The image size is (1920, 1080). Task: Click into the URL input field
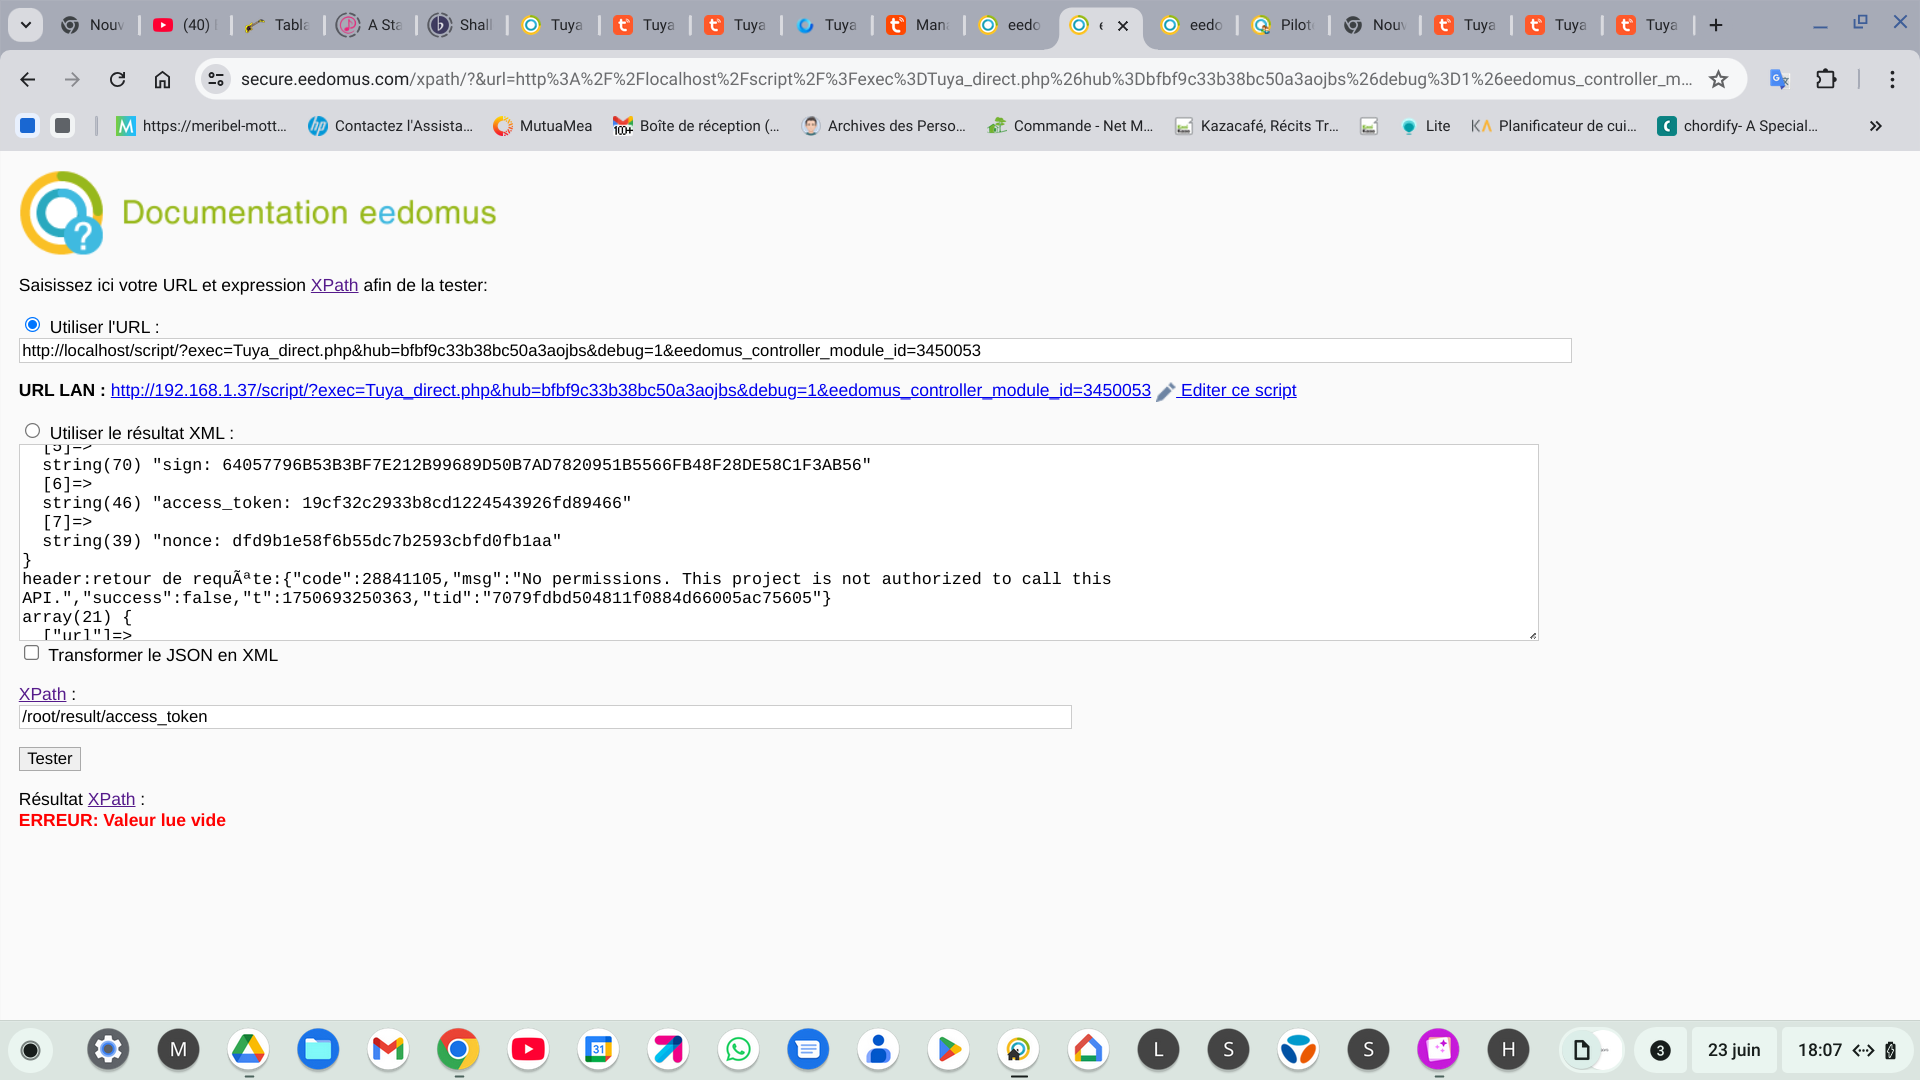coord(795,351)
